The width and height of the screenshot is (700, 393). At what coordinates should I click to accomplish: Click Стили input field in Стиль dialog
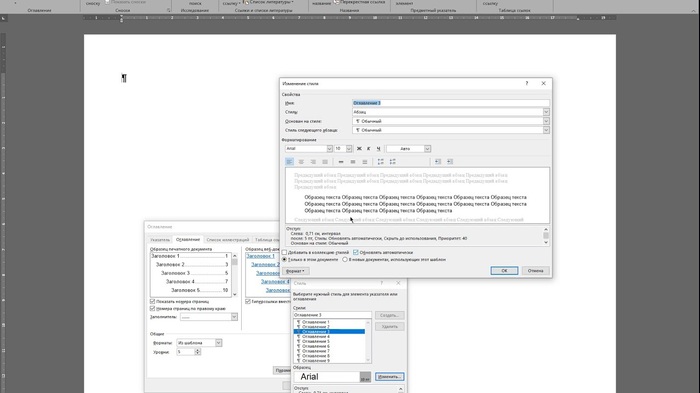tap(332, 315)
